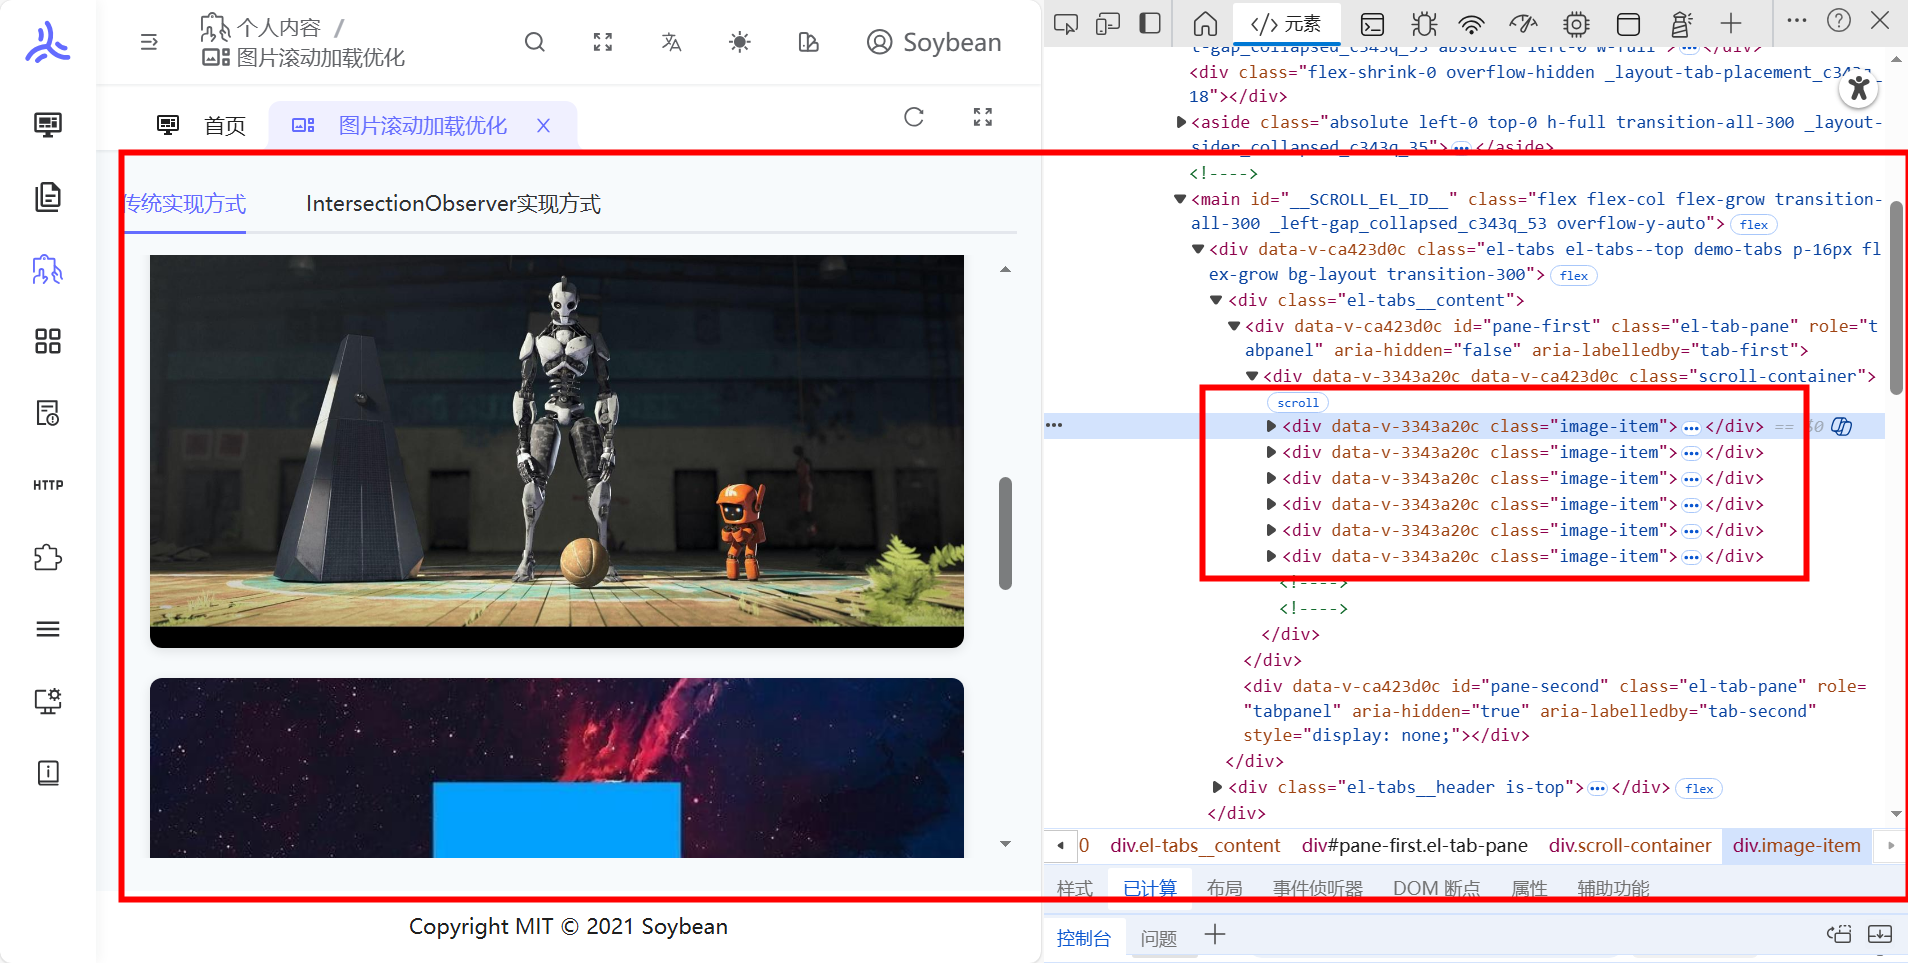The image size is (1908, 963).
Task: Expand the first image-item div node
Action: point(1271,426)
